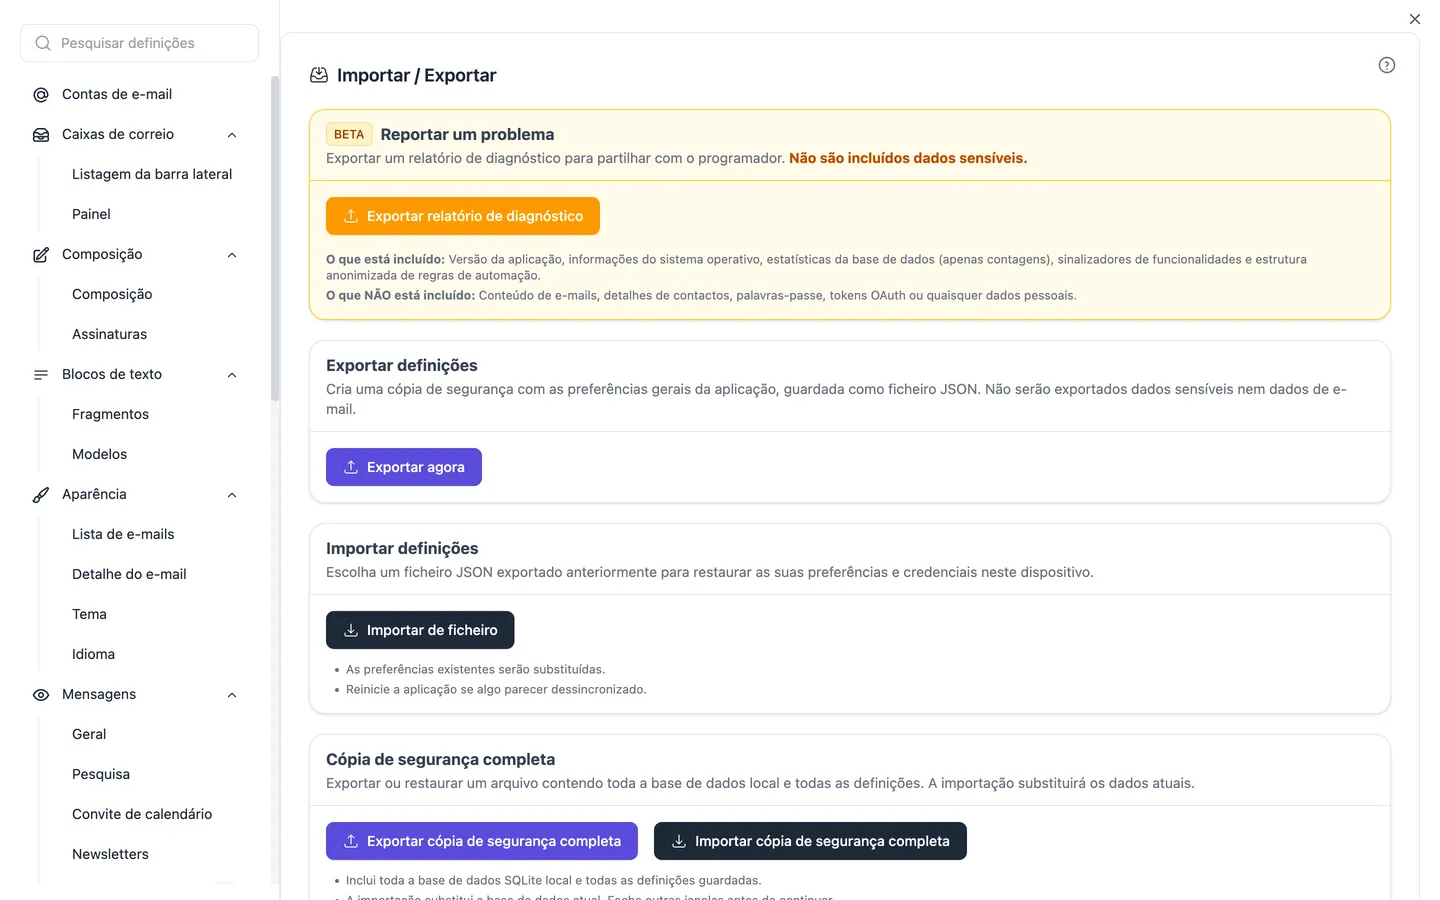Click the Importar / Exportar header icon
Image resolution: width=1440 pixels, height=900 pixels.
pos(319,75)
